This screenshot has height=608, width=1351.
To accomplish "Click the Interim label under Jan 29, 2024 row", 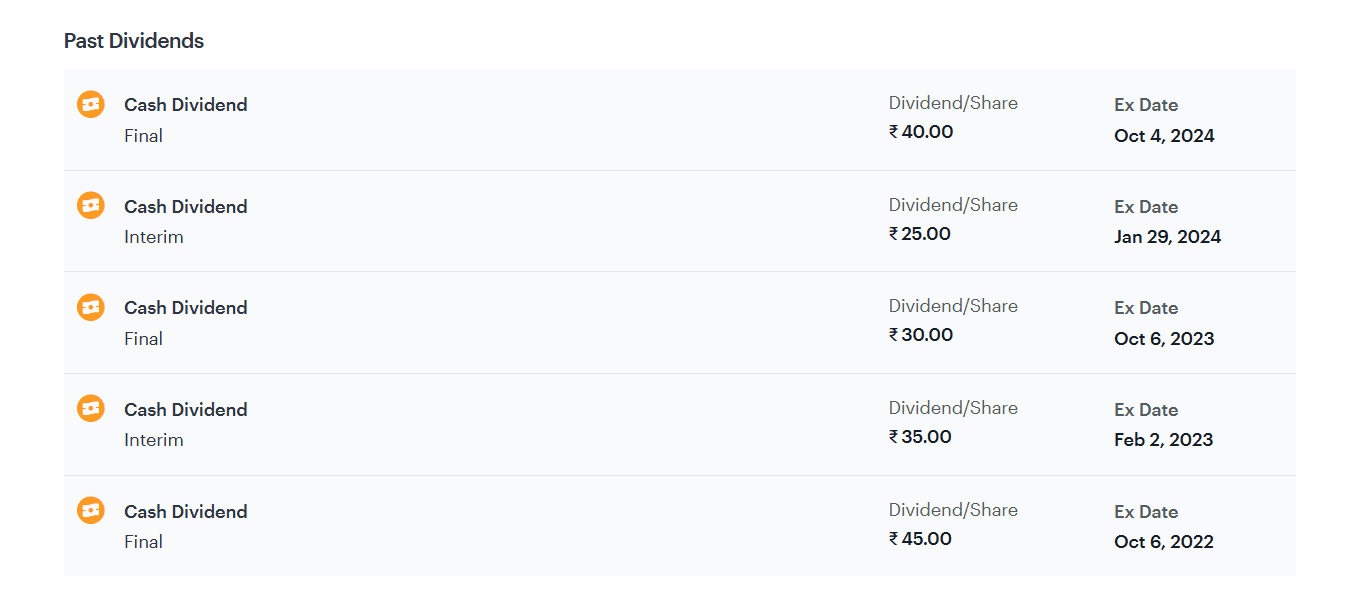I will pyautogui.click(x=154, y=237).
